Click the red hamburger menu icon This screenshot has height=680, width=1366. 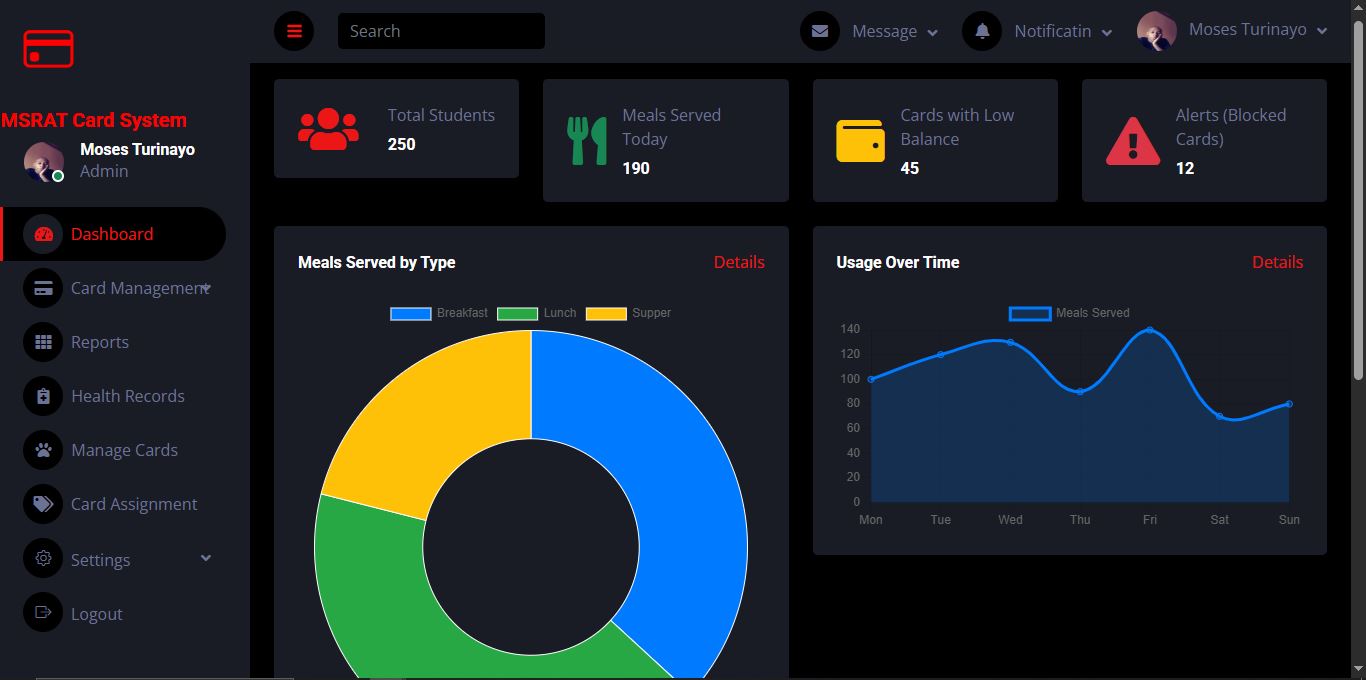pyautogui.click(x=294, y=31)
